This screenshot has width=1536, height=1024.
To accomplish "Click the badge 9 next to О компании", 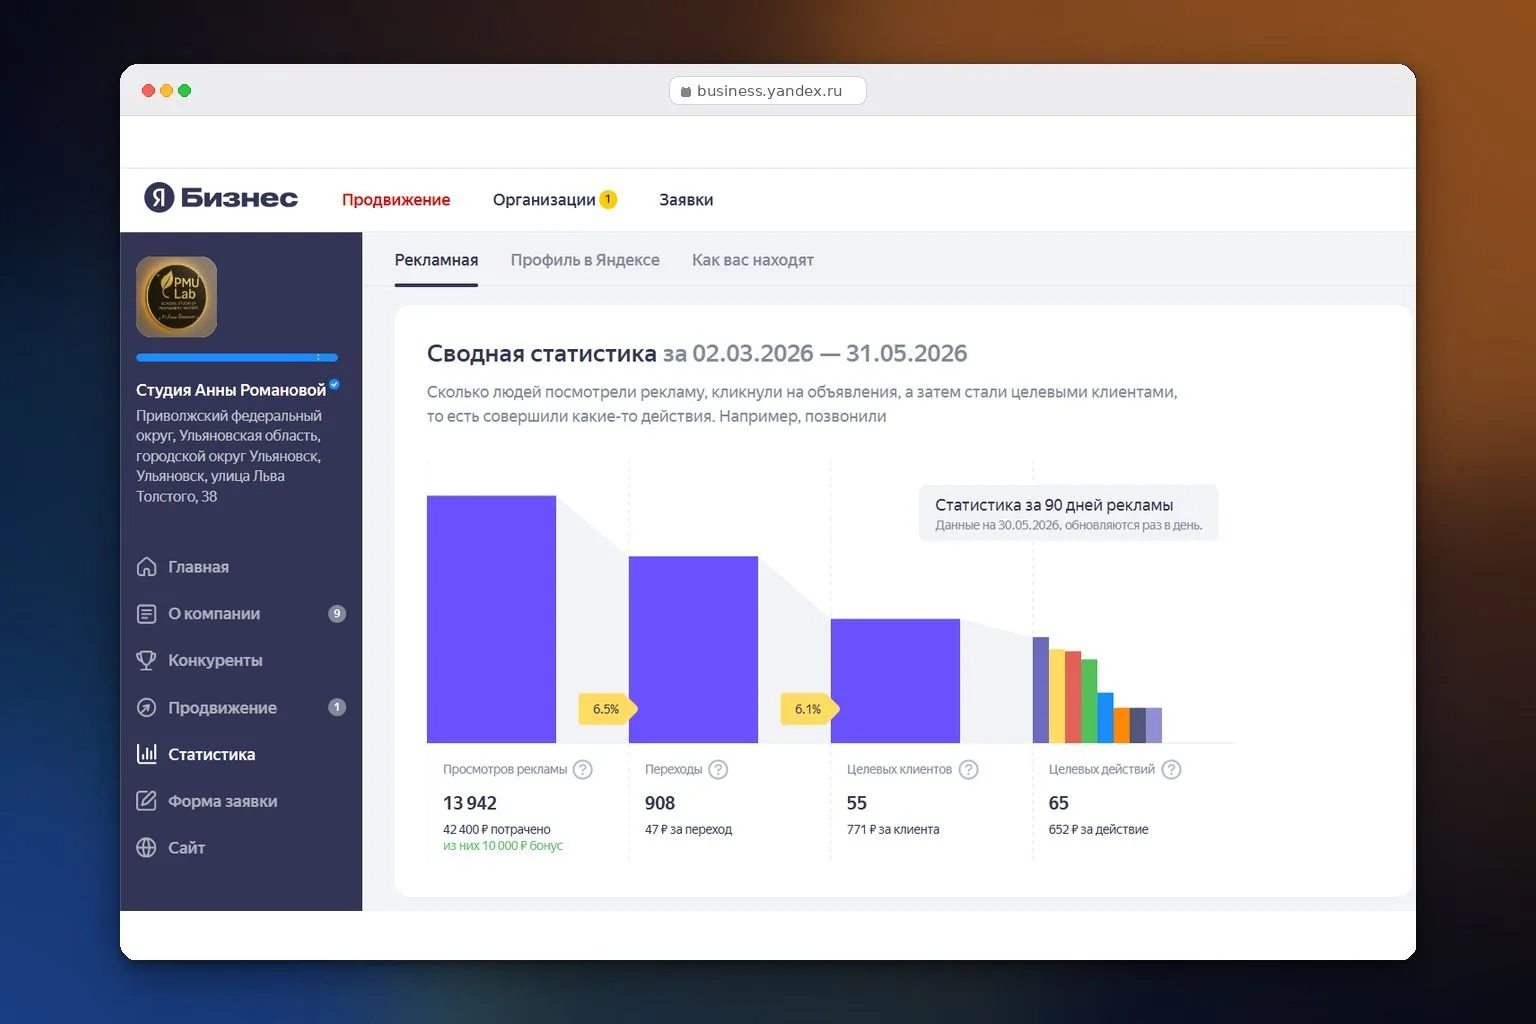I will (337, 614).
